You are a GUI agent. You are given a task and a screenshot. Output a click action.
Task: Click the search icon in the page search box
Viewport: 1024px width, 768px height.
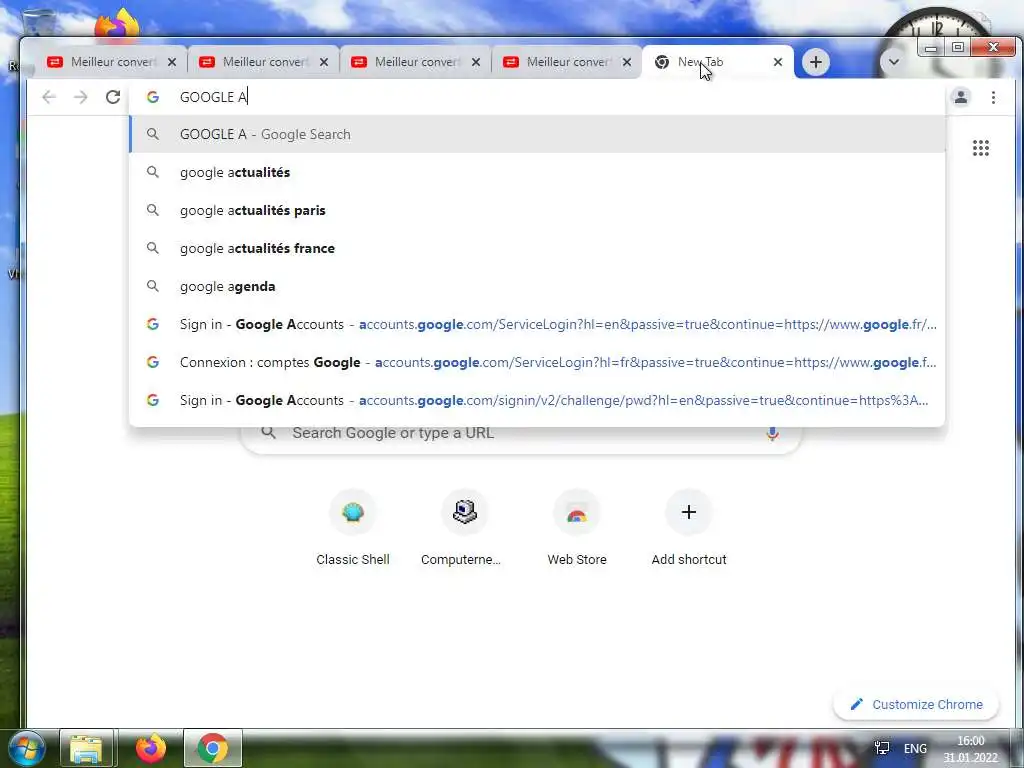(268, 433)
